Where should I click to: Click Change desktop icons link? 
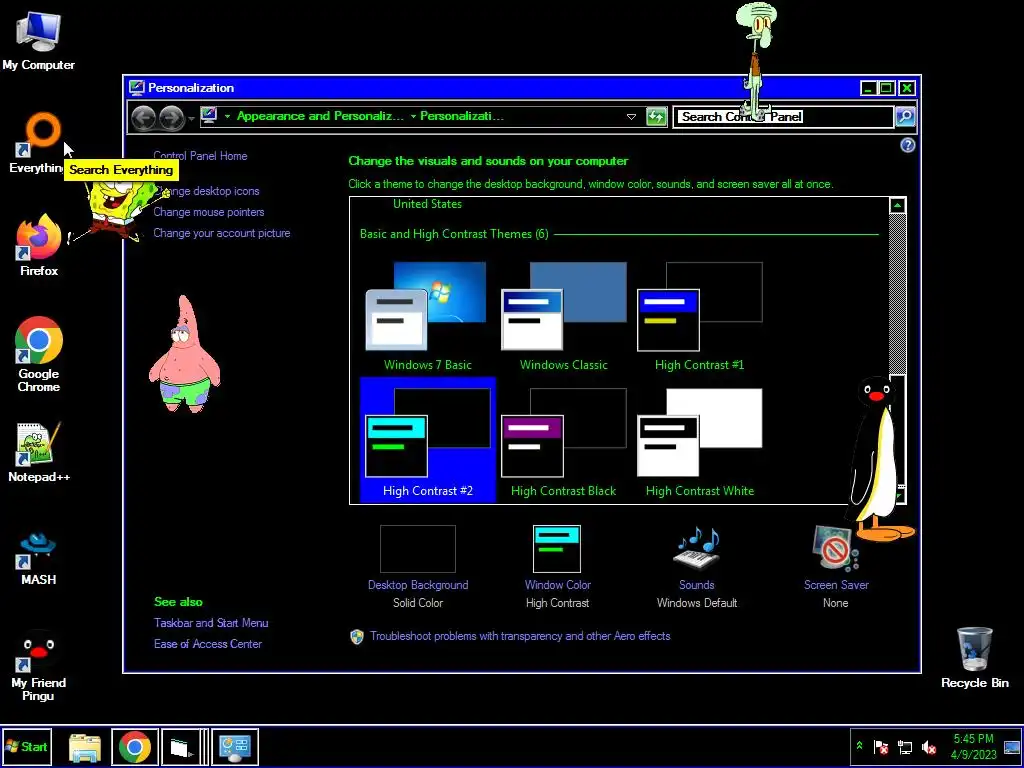[x=206, y=191]
